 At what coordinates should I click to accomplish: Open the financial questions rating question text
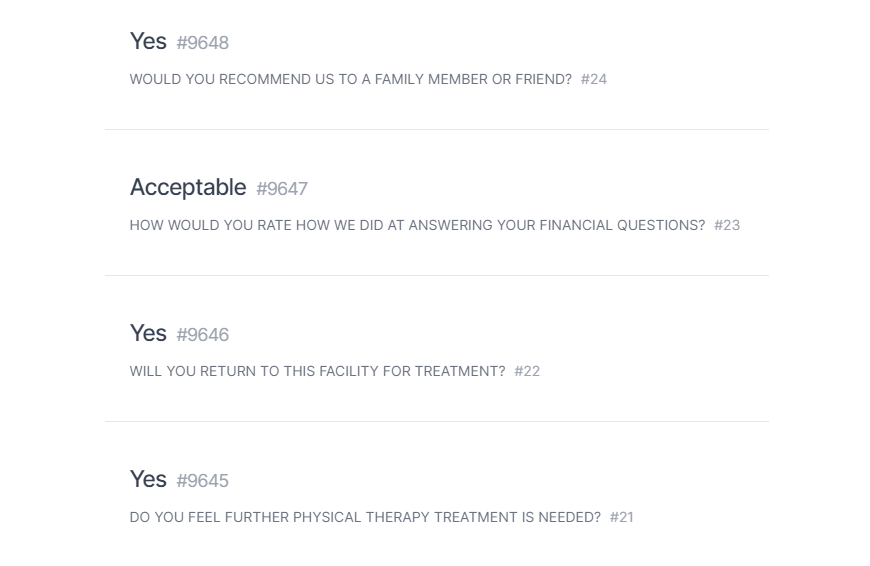(x=417, y=225)
